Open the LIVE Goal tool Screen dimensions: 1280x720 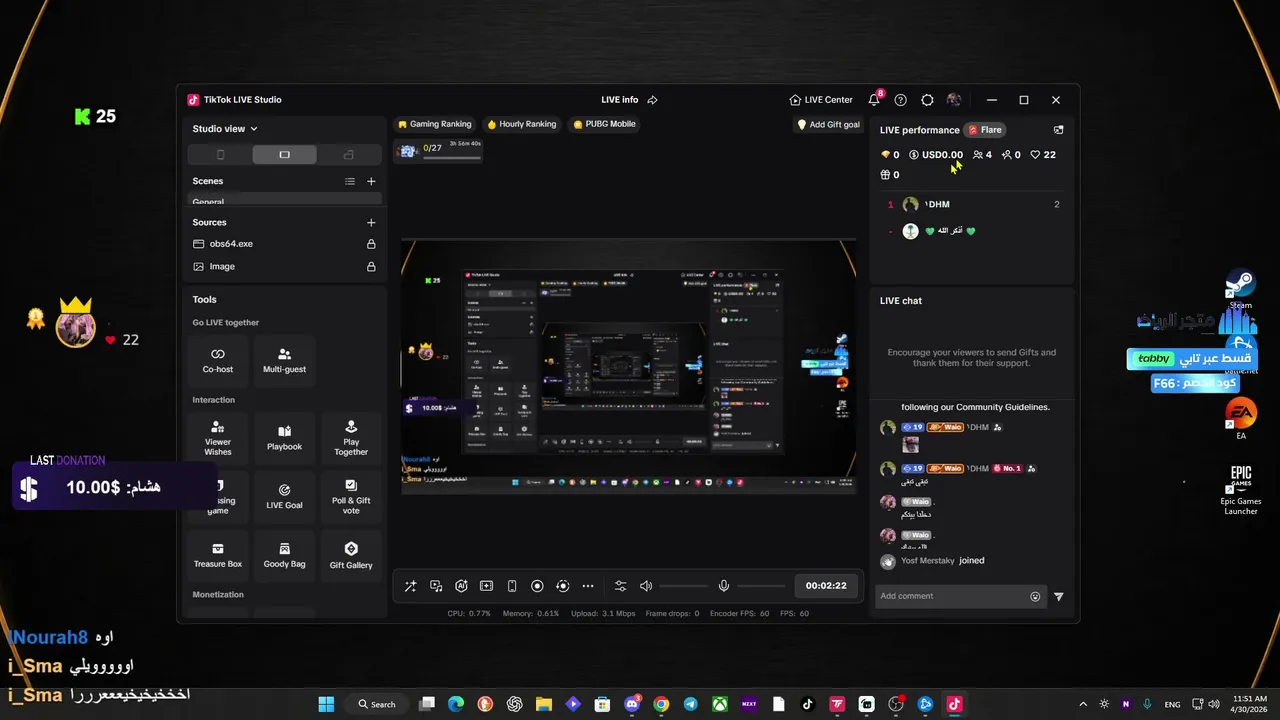(x=284, y=496)
